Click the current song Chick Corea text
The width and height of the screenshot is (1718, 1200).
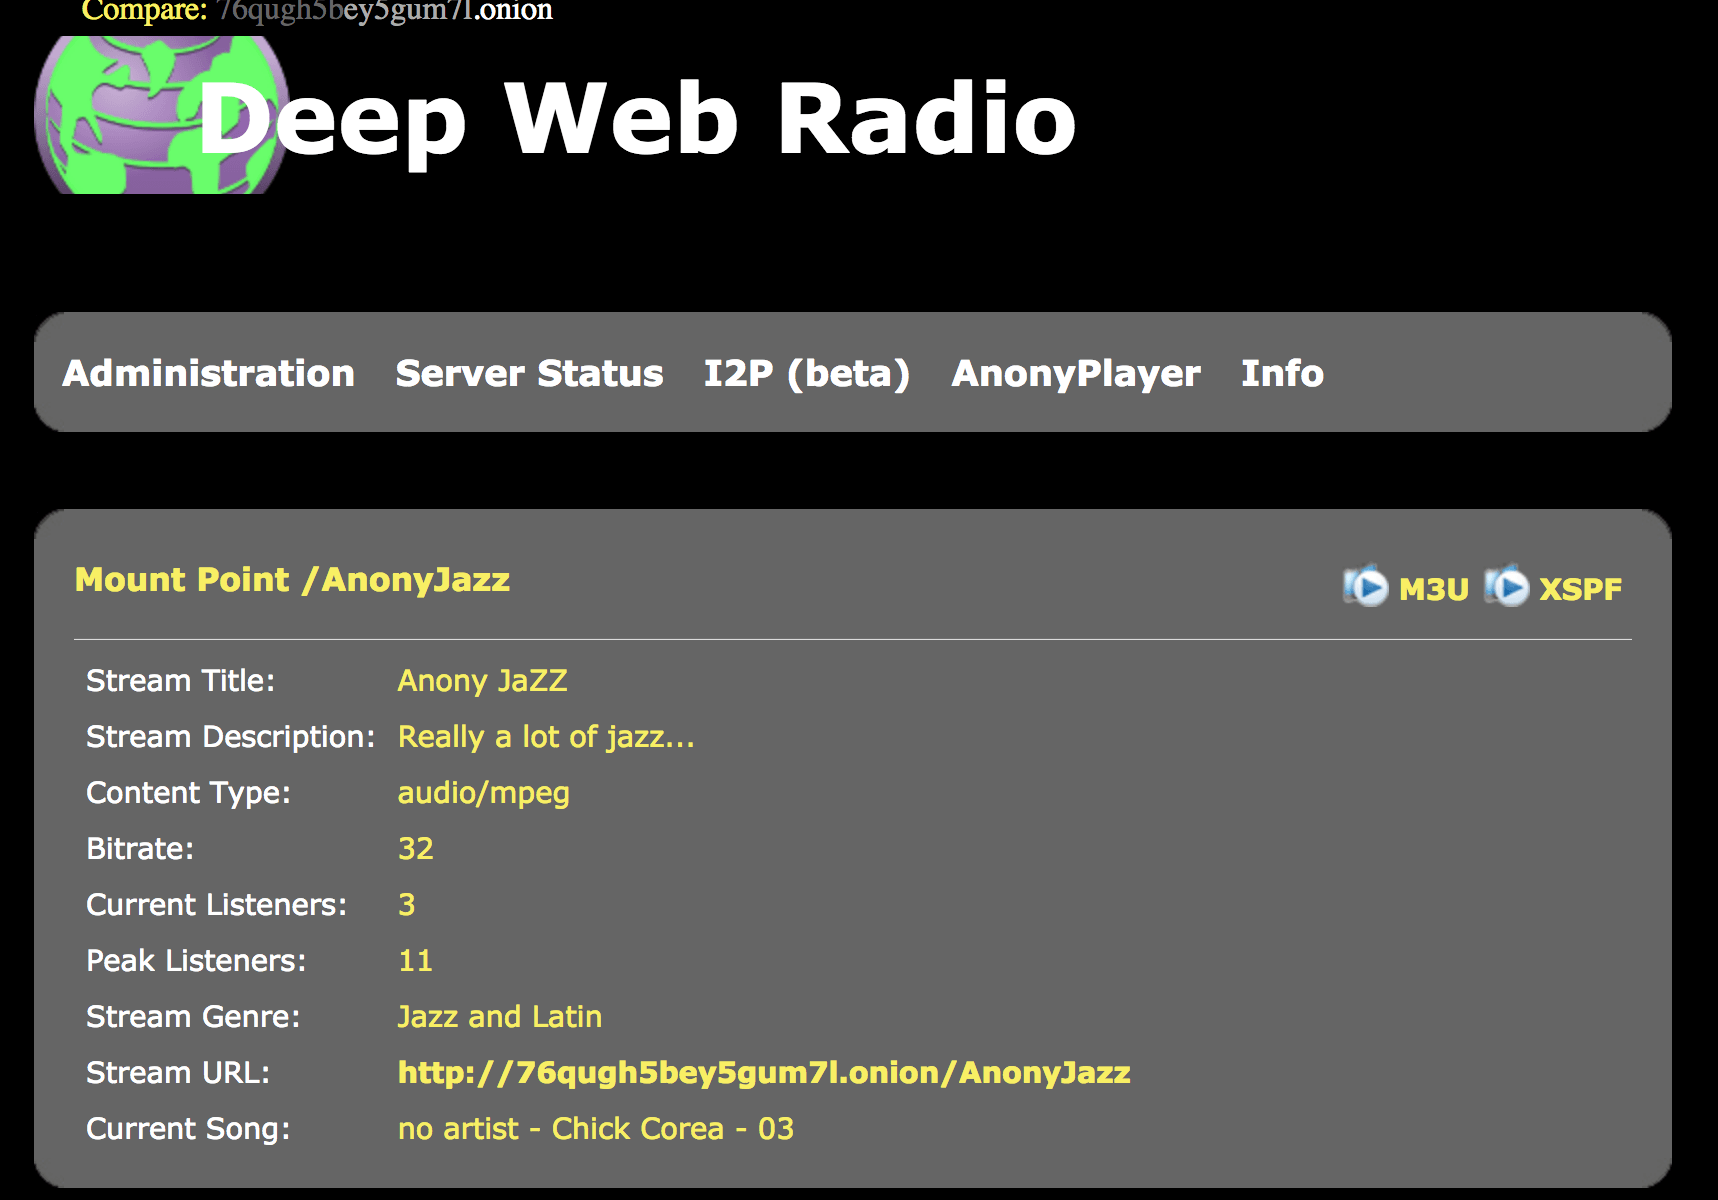595,1128
